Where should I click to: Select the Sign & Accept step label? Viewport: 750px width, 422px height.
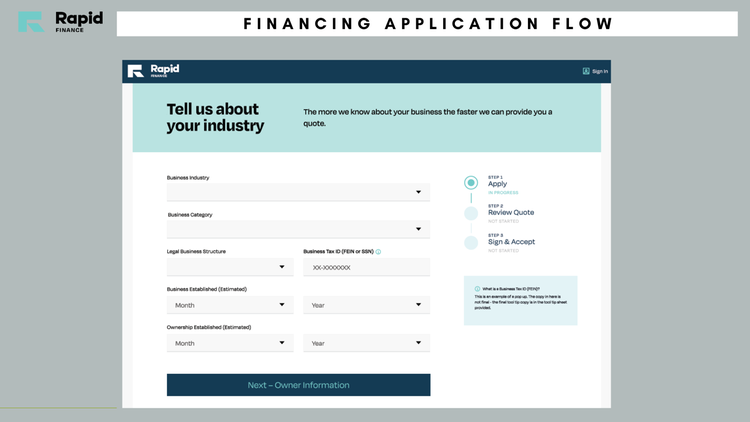coord(511,242)
